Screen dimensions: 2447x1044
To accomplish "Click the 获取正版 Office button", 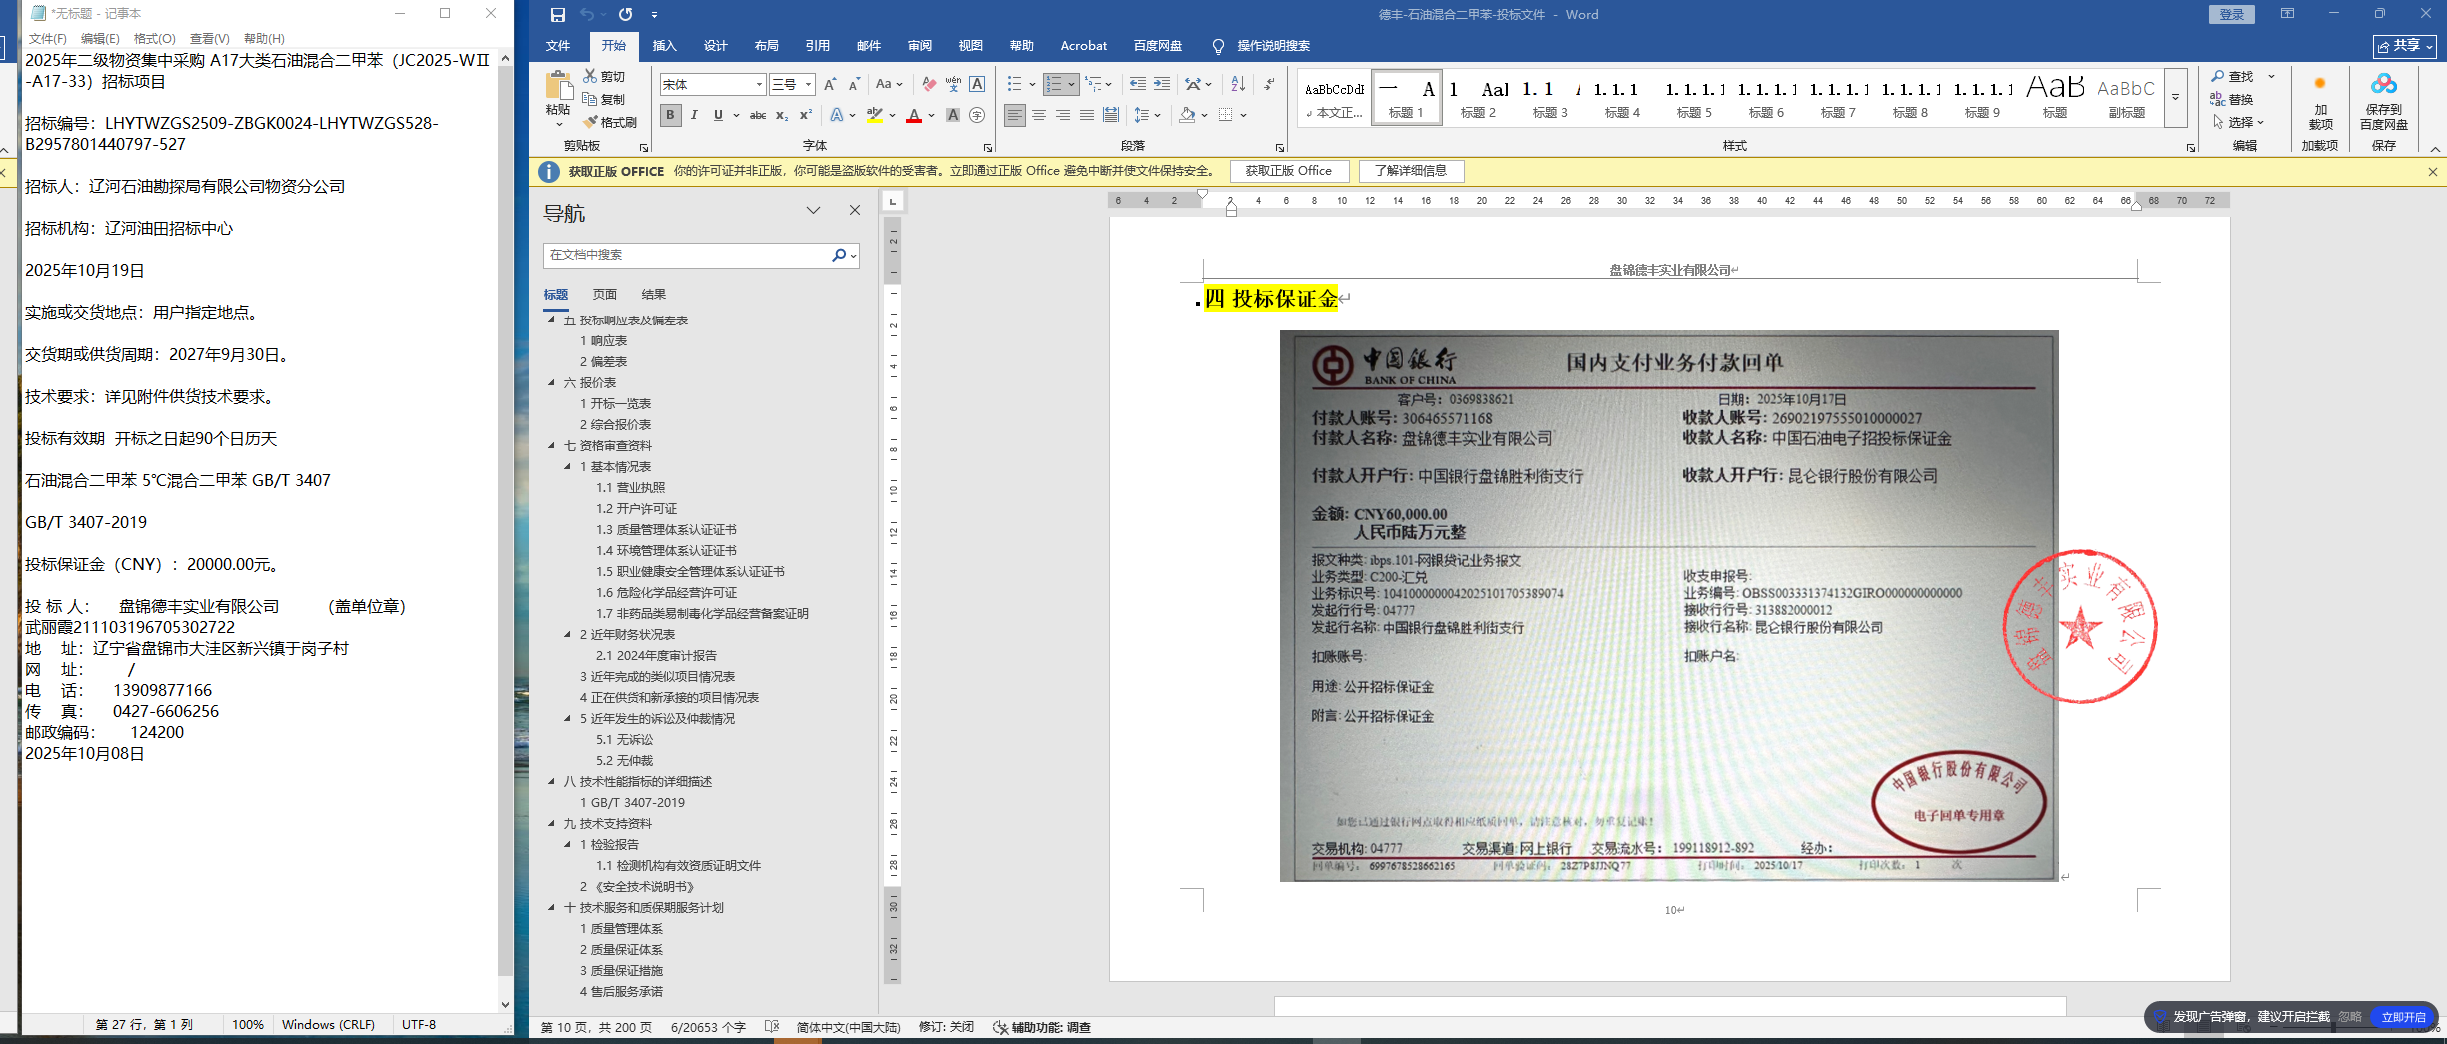I will point(1288,171).
